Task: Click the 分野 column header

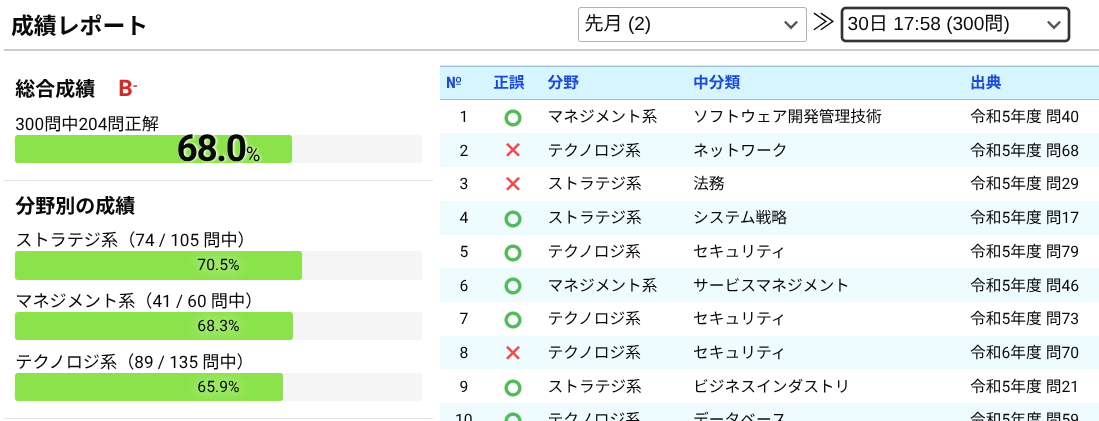Action: (x=563, y=83)
